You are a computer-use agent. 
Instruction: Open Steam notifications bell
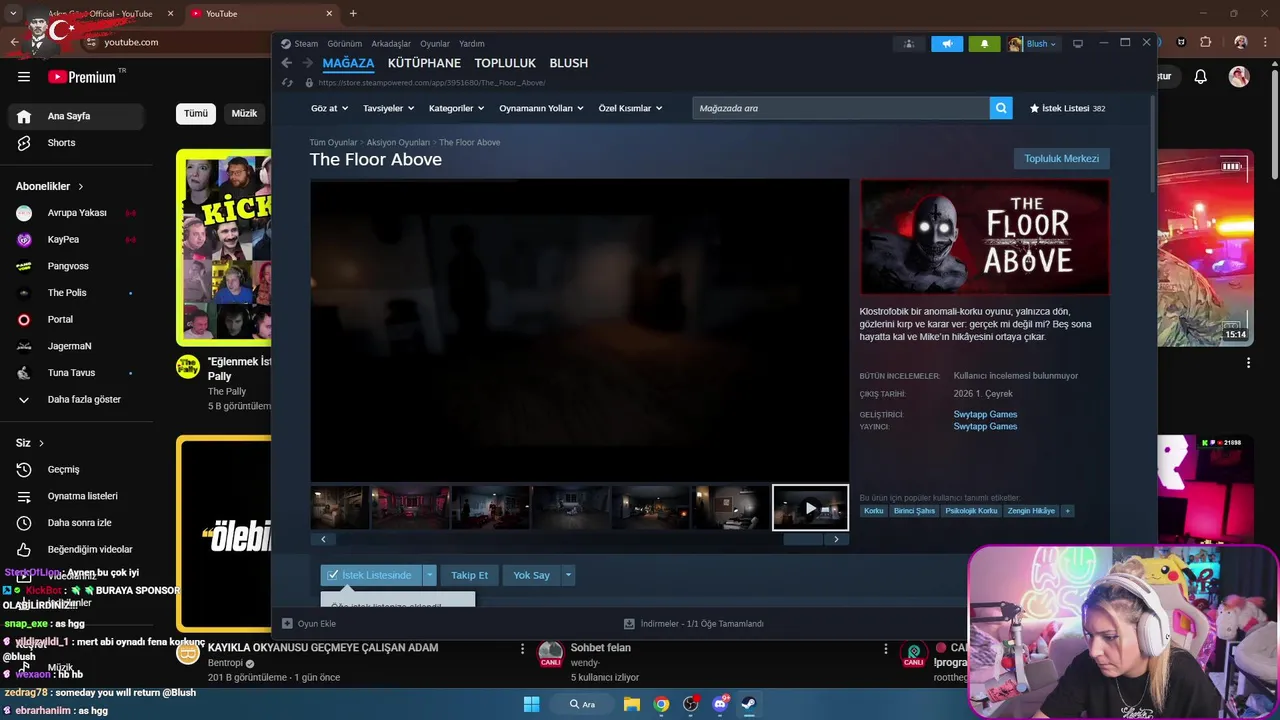click(x=984, y=44)
